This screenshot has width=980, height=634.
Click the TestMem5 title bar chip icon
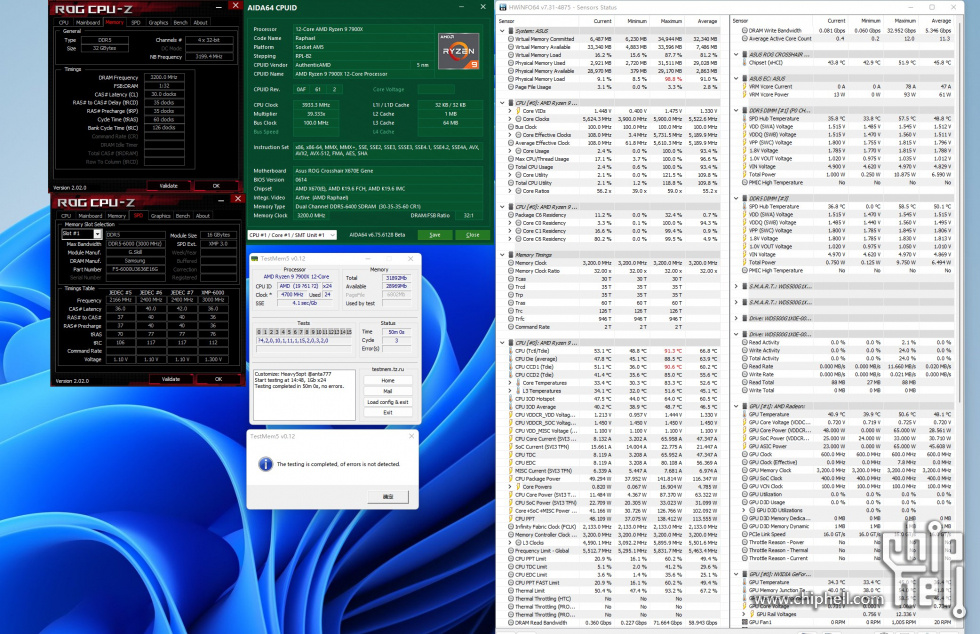pos(254,258)
